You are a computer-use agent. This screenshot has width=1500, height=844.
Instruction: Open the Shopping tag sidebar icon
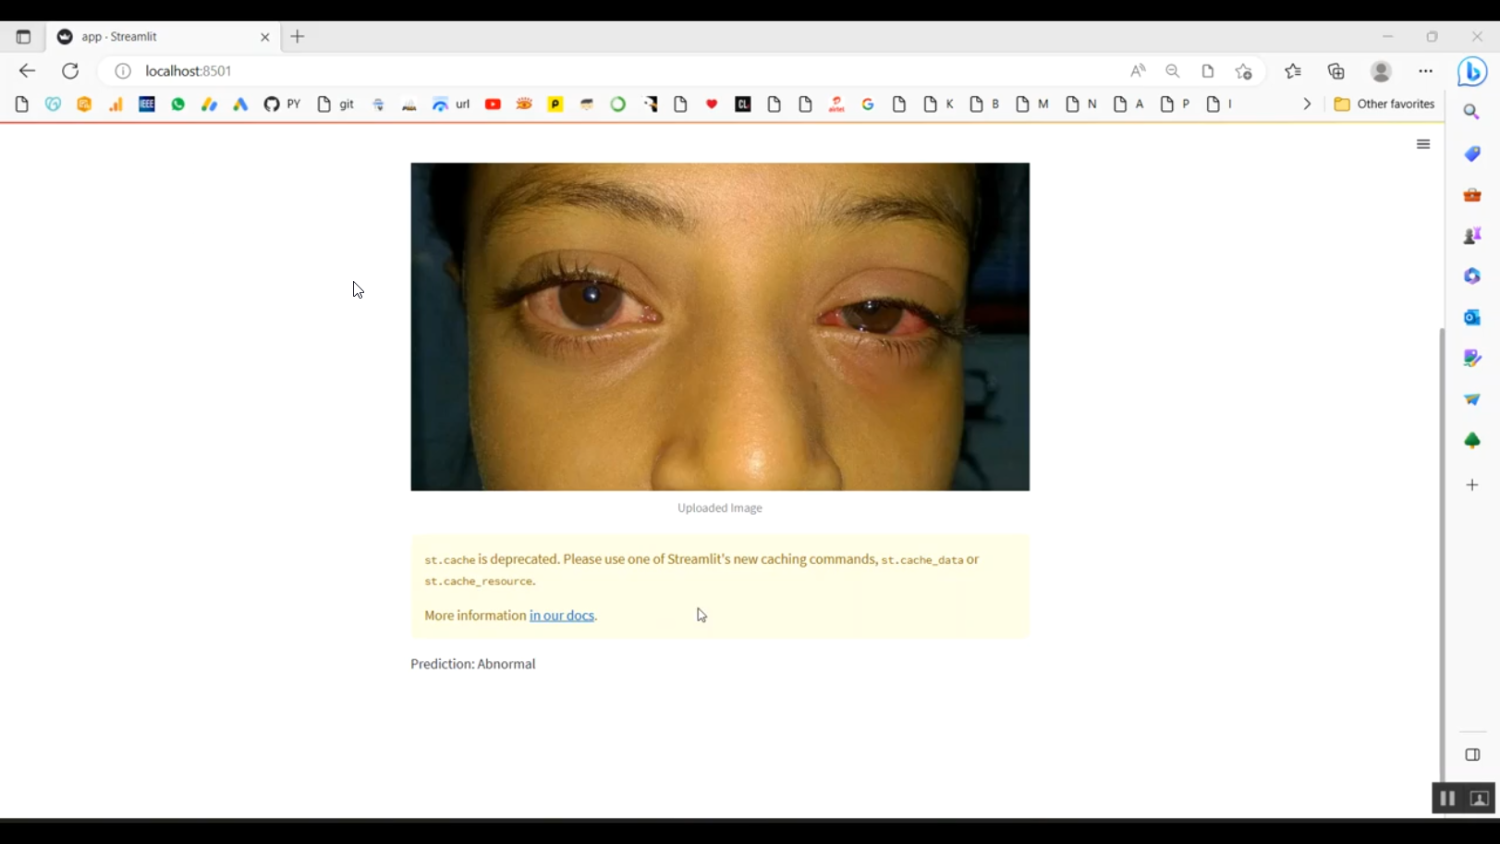[x=1472, y=154]
